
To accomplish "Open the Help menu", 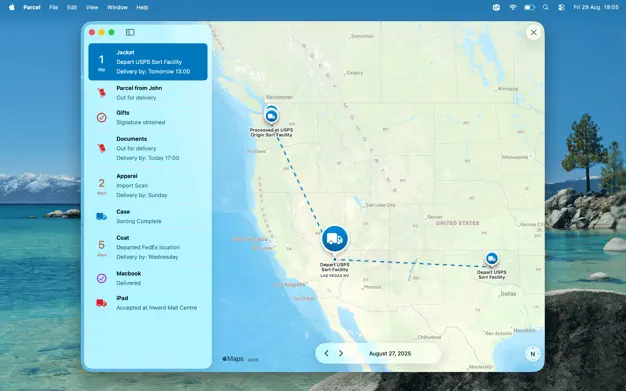I will [x=142, y=7].
